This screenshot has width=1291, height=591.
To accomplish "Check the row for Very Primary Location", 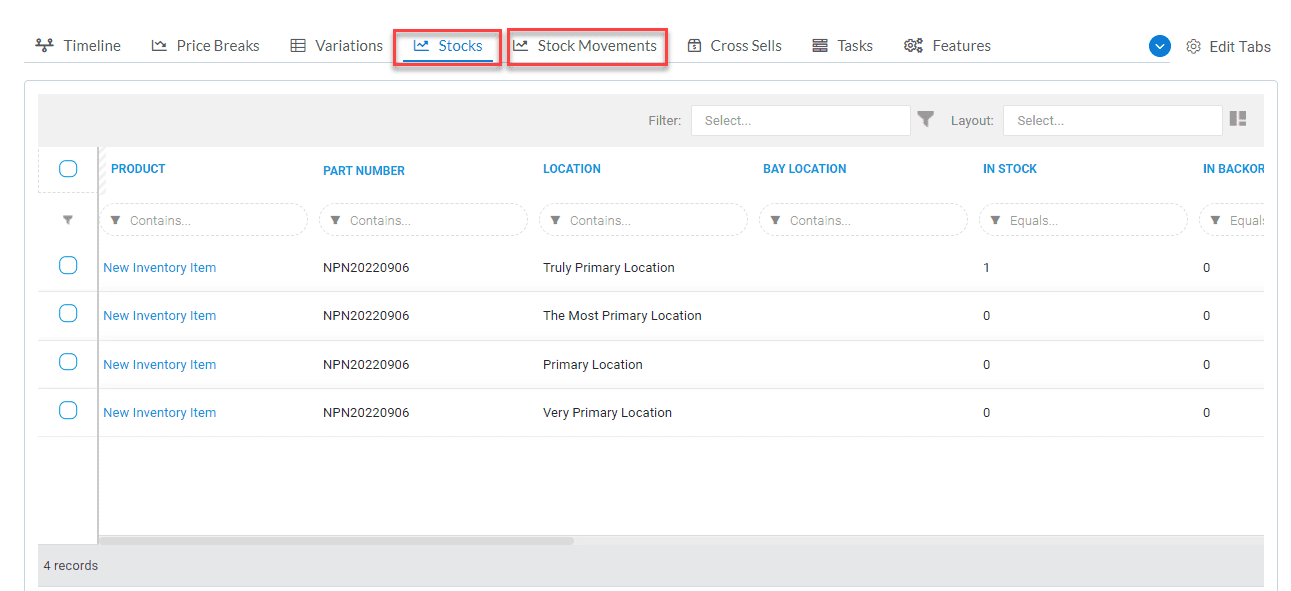I will click(68, 410).
